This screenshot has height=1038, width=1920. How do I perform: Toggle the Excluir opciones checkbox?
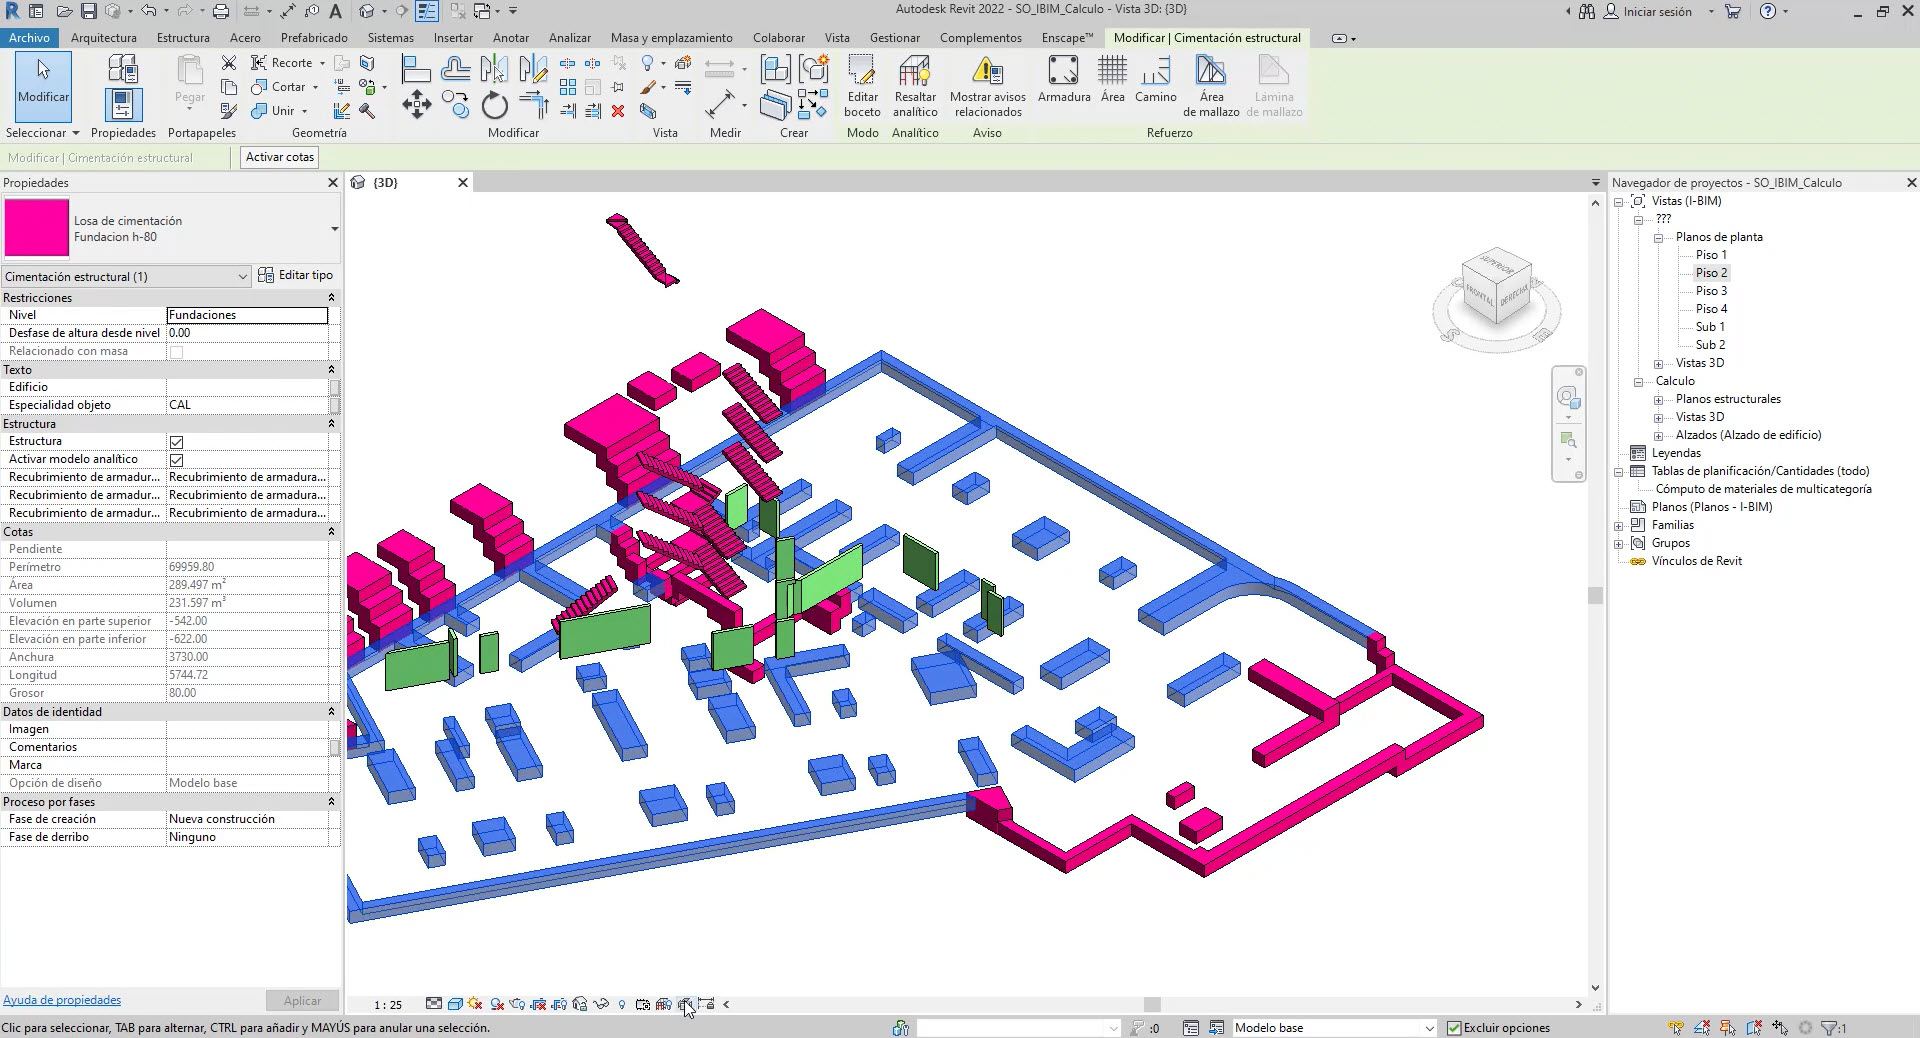click(x=1455, y=1028)
